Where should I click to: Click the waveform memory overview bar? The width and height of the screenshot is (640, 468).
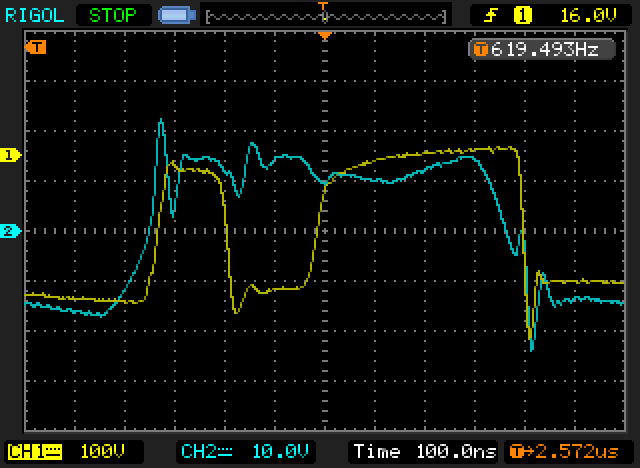[x=324, y=17]
